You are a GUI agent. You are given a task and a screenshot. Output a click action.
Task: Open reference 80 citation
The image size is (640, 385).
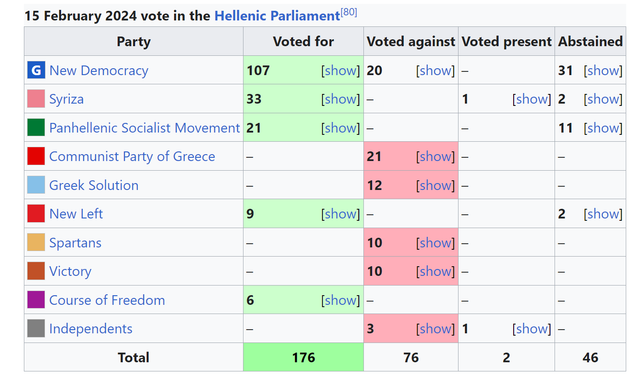pos(349,12)
